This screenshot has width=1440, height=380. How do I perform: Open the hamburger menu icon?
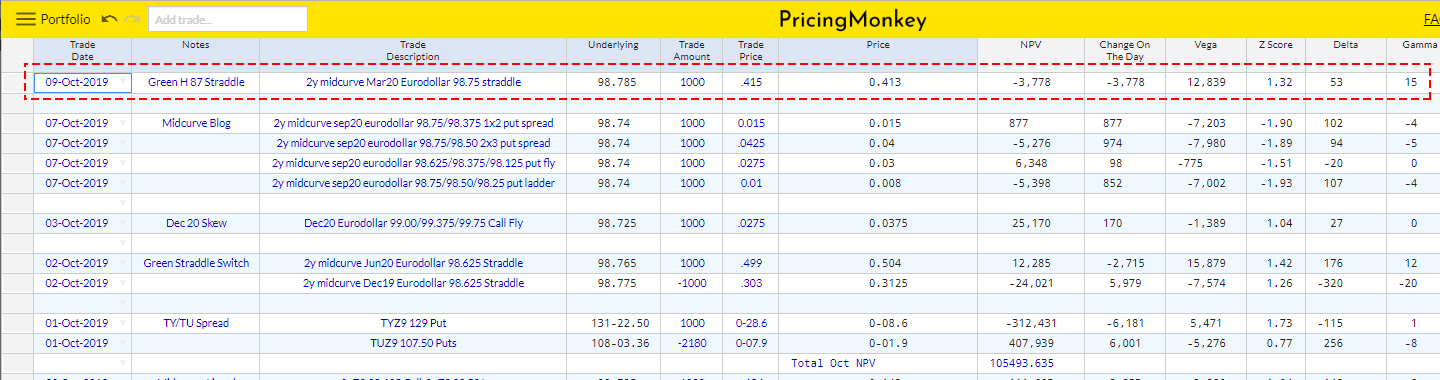click(26, 19)
